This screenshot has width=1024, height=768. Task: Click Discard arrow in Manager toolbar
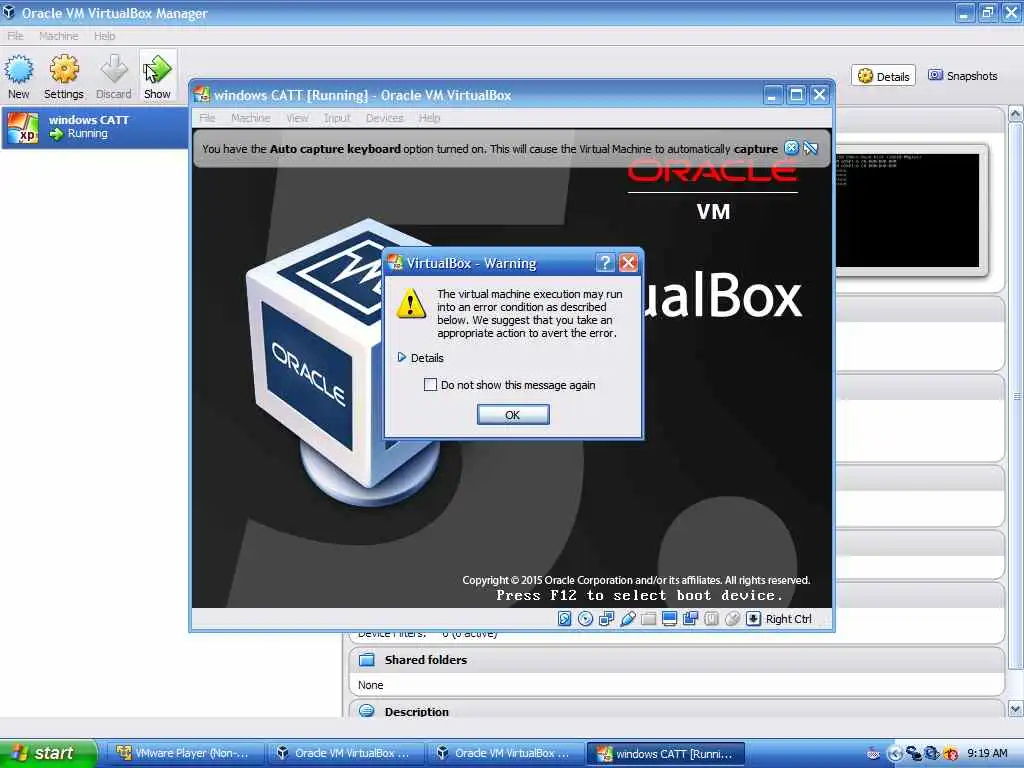click(114, 76)
